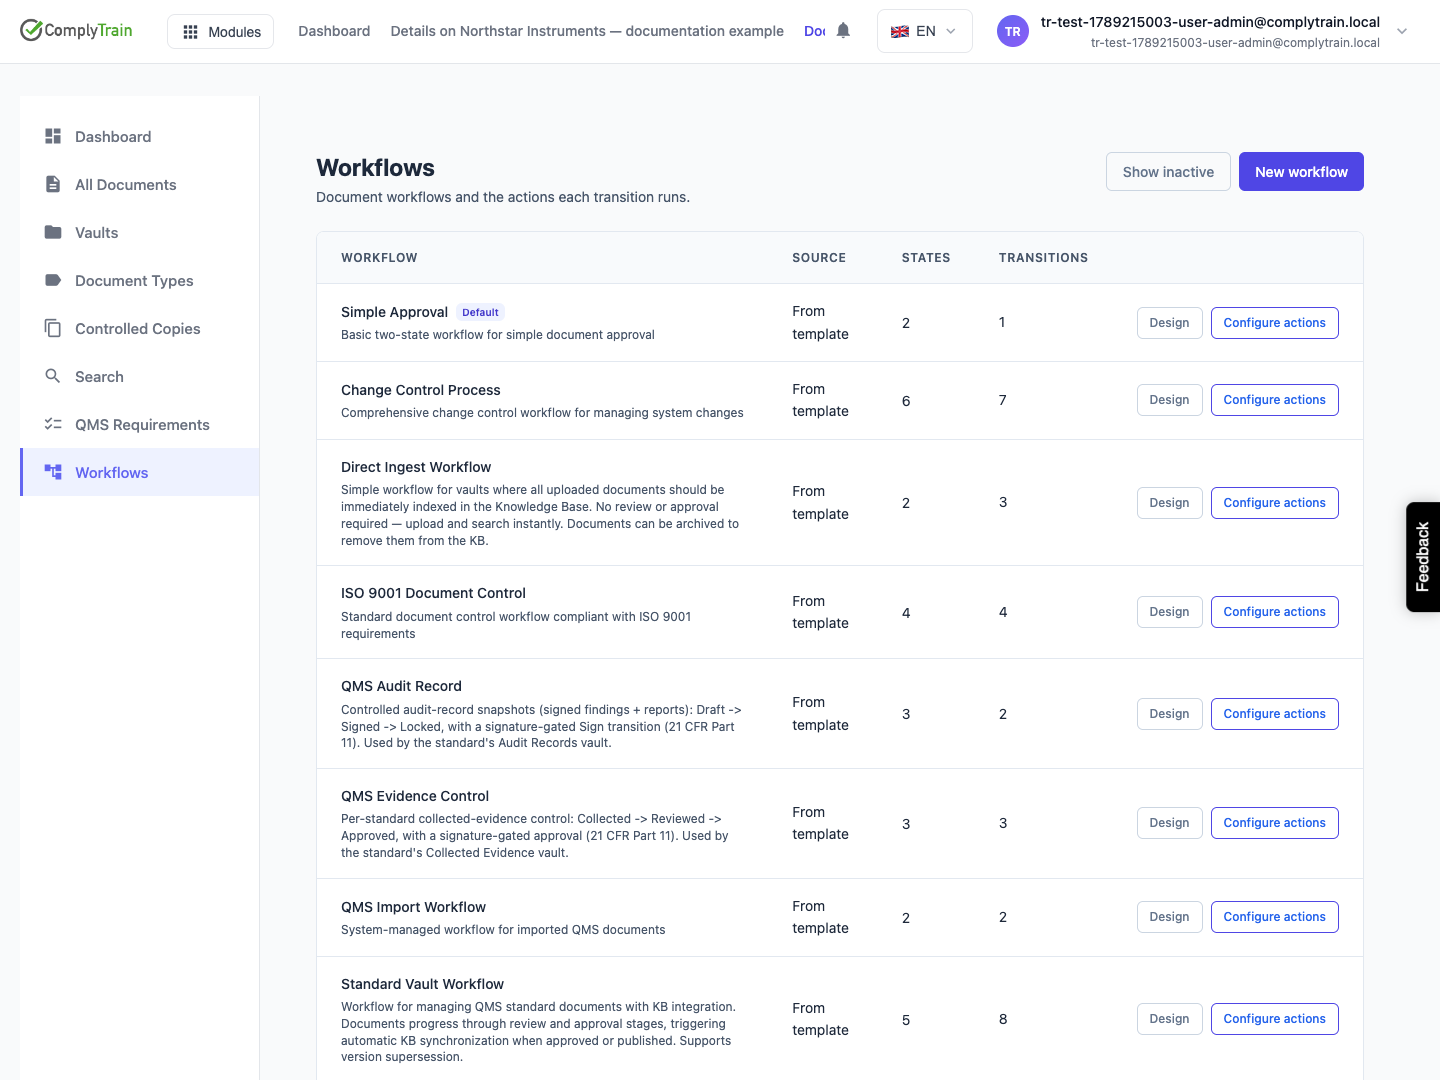The height and width of the screenshot is (1080, 1440).
Task: Select the Change Control Process name
Action: (420, 390)
